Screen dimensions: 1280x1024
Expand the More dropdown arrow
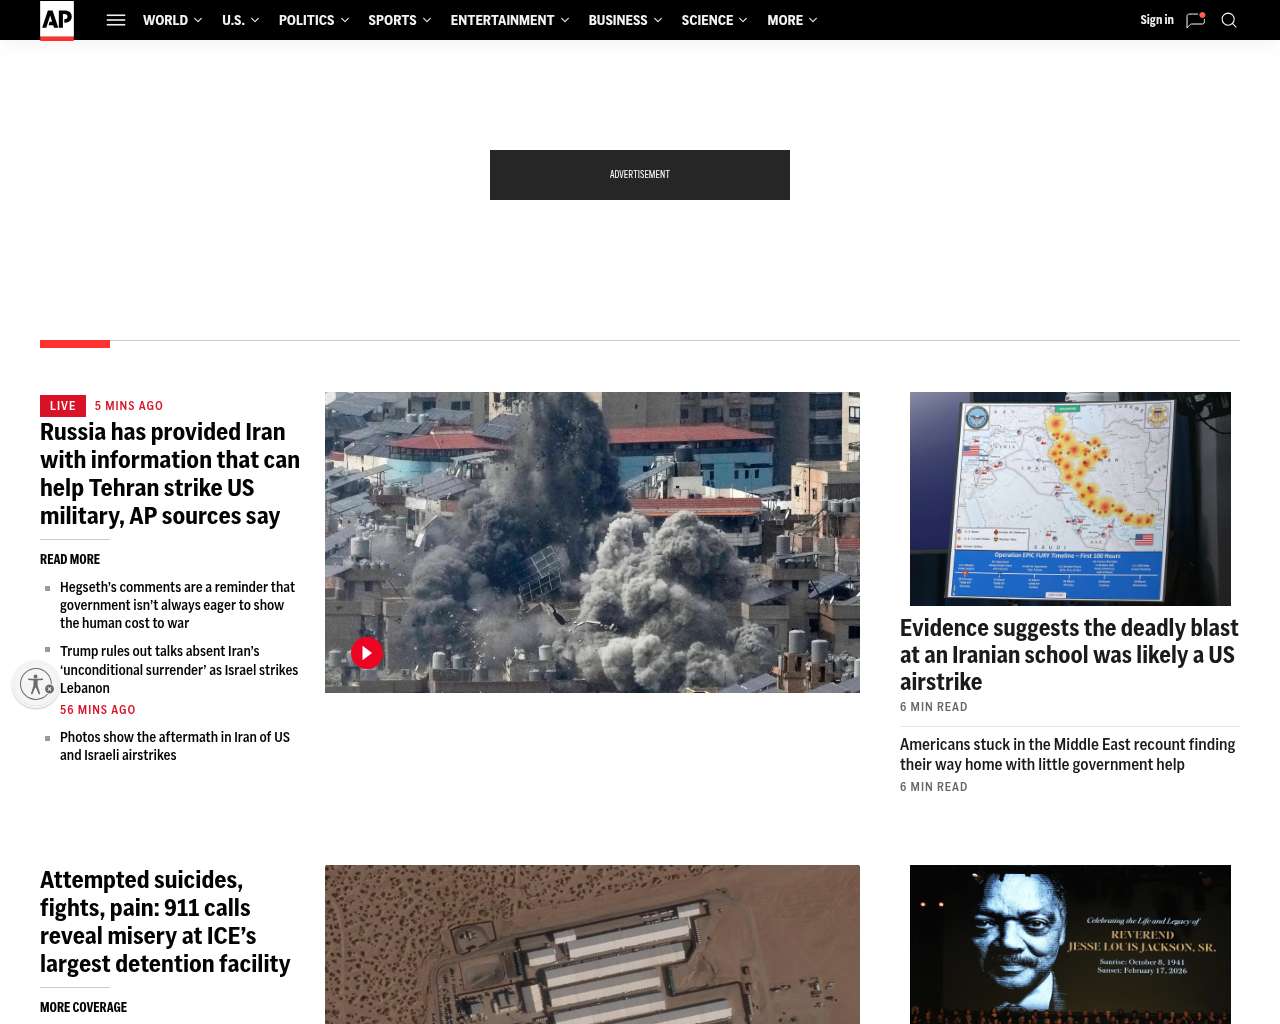pyautogui.click(x=813, y=20)
